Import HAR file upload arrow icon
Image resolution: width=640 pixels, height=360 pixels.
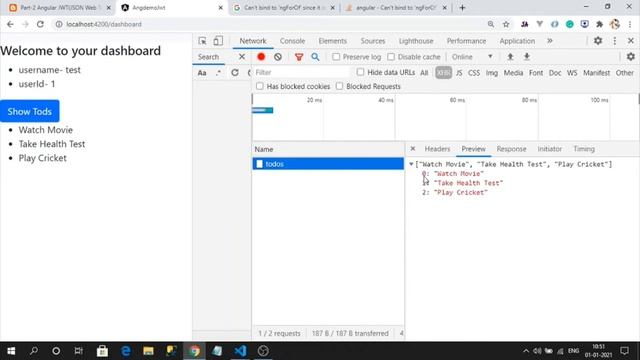(x=510, y=57)
